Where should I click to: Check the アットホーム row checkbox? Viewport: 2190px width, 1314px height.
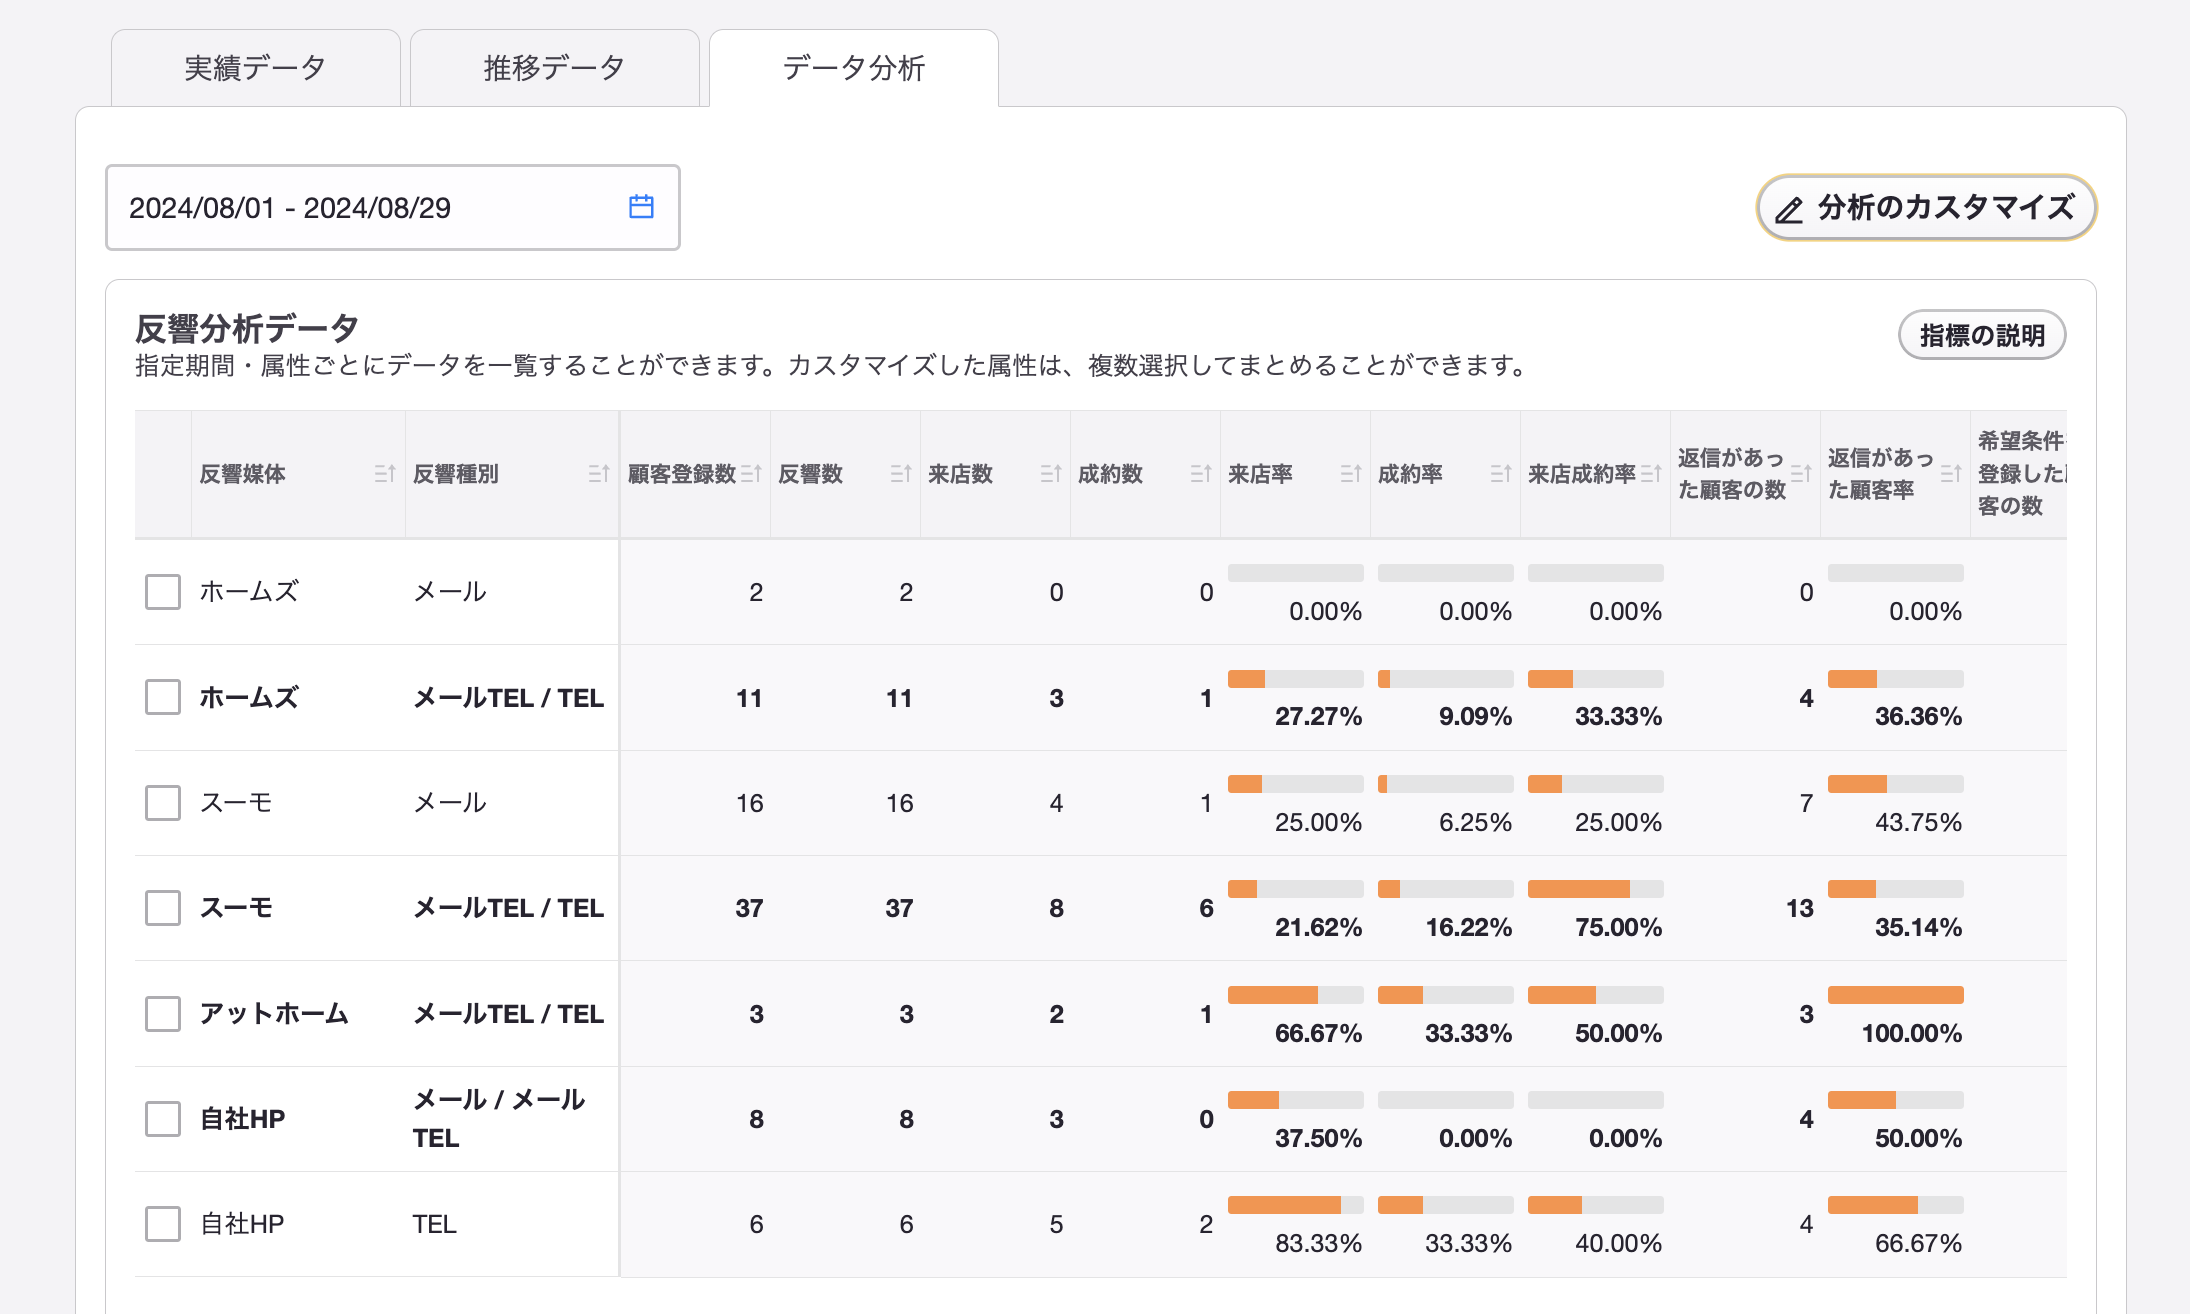(x=163, y=1014)
